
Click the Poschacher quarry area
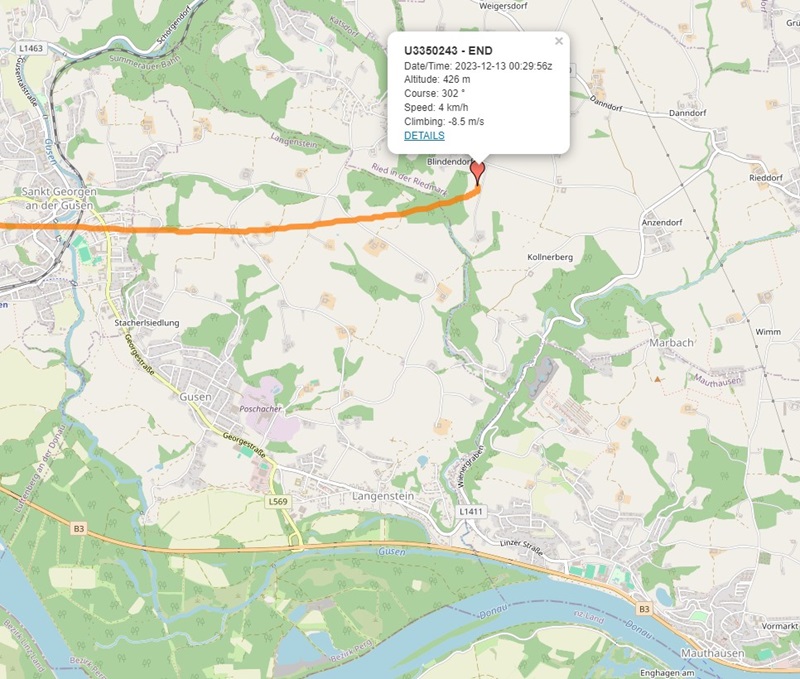click(x=265, y=410)
